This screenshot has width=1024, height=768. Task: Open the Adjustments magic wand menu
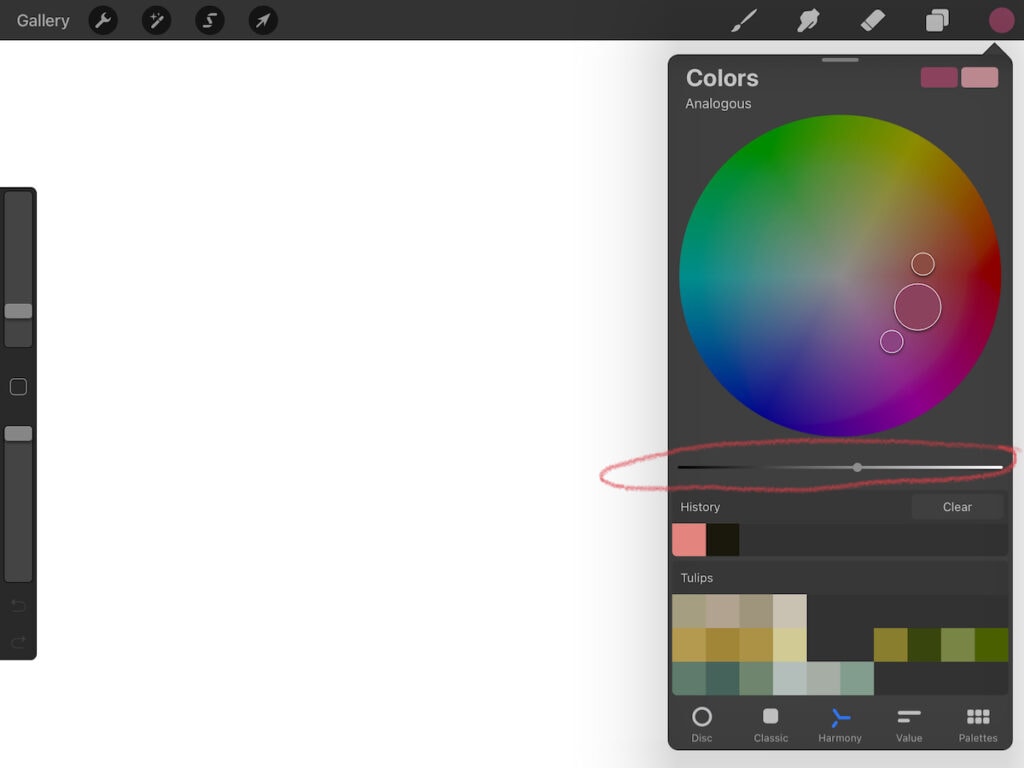[x=157, y=20]
